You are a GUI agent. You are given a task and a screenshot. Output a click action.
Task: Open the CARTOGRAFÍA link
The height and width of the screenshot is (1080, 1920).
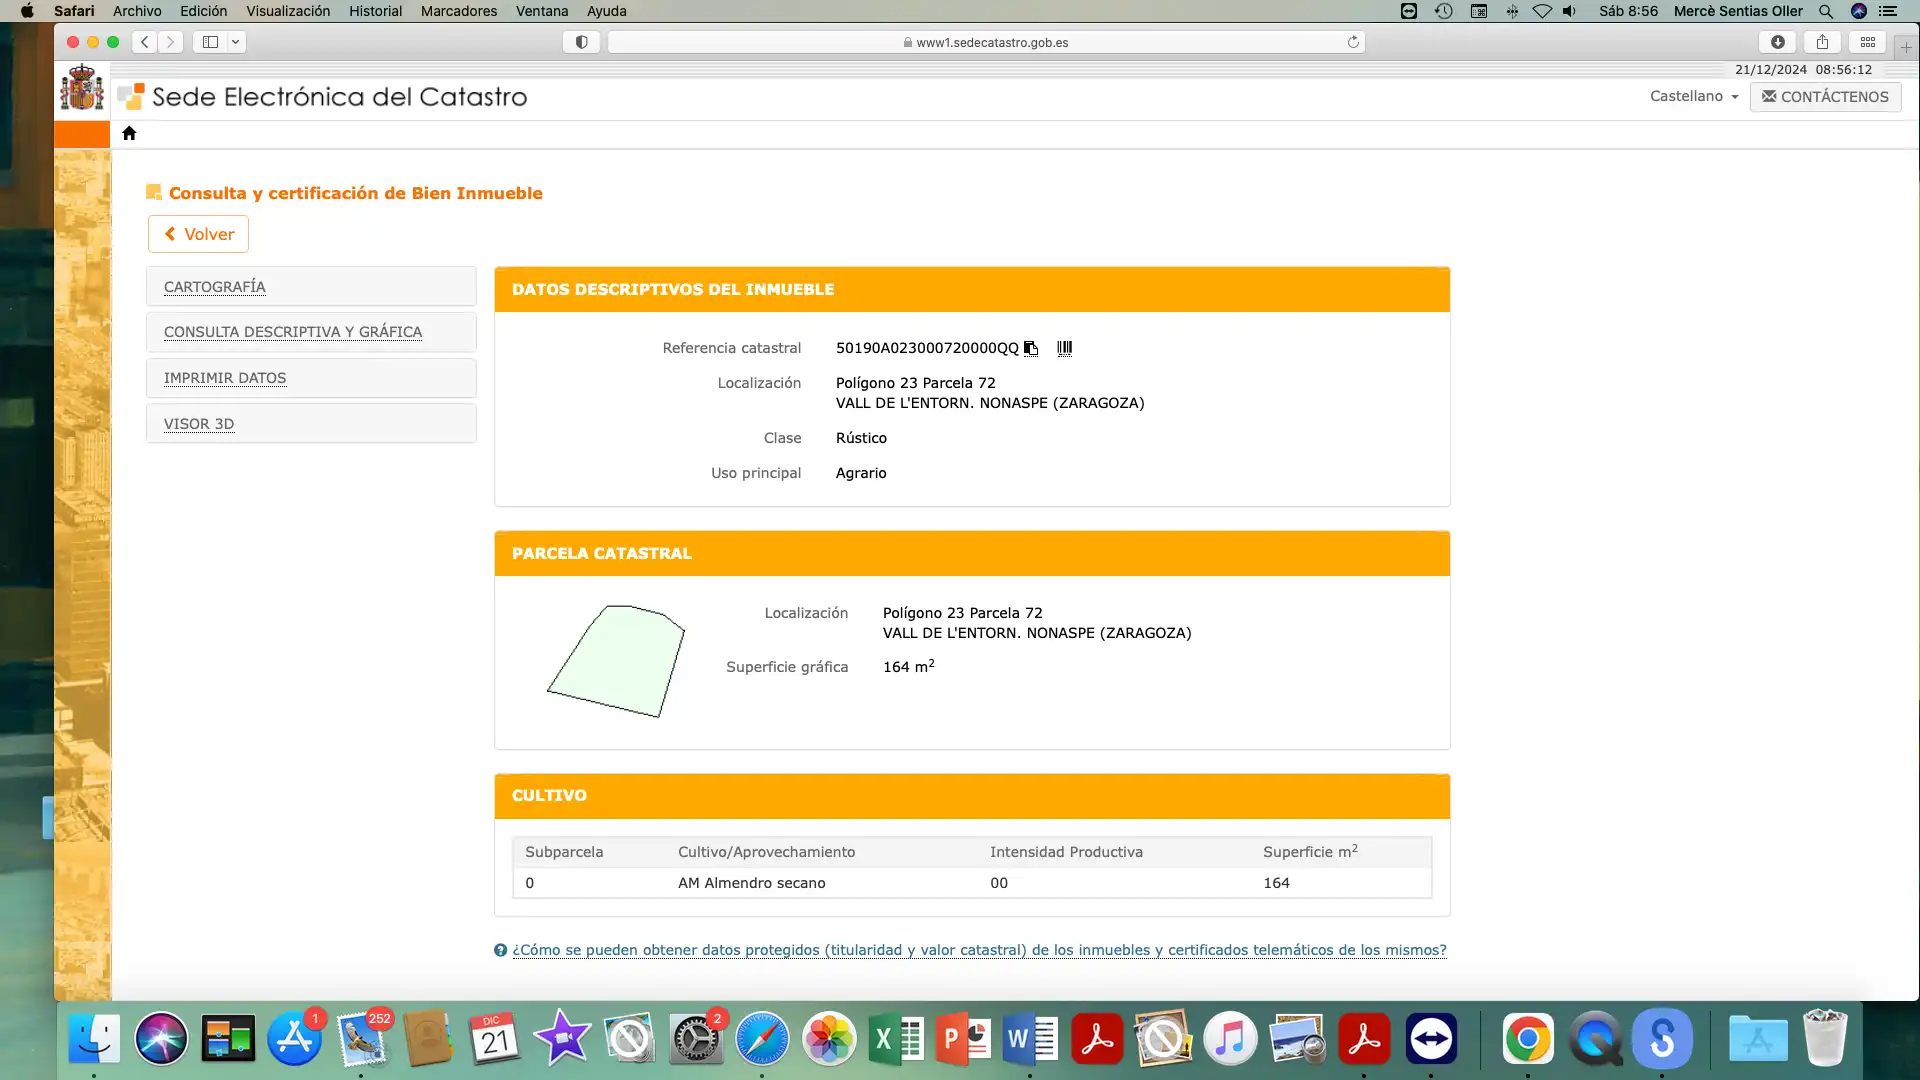point(215,287)
